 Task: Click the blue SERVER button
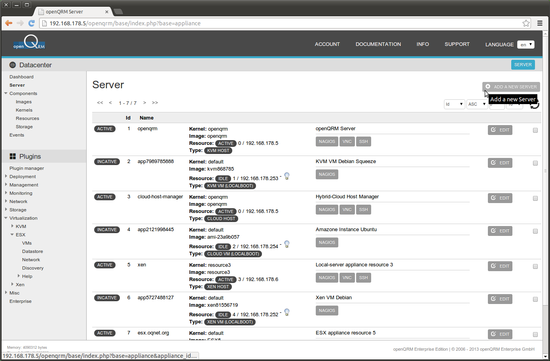(523, 65)
